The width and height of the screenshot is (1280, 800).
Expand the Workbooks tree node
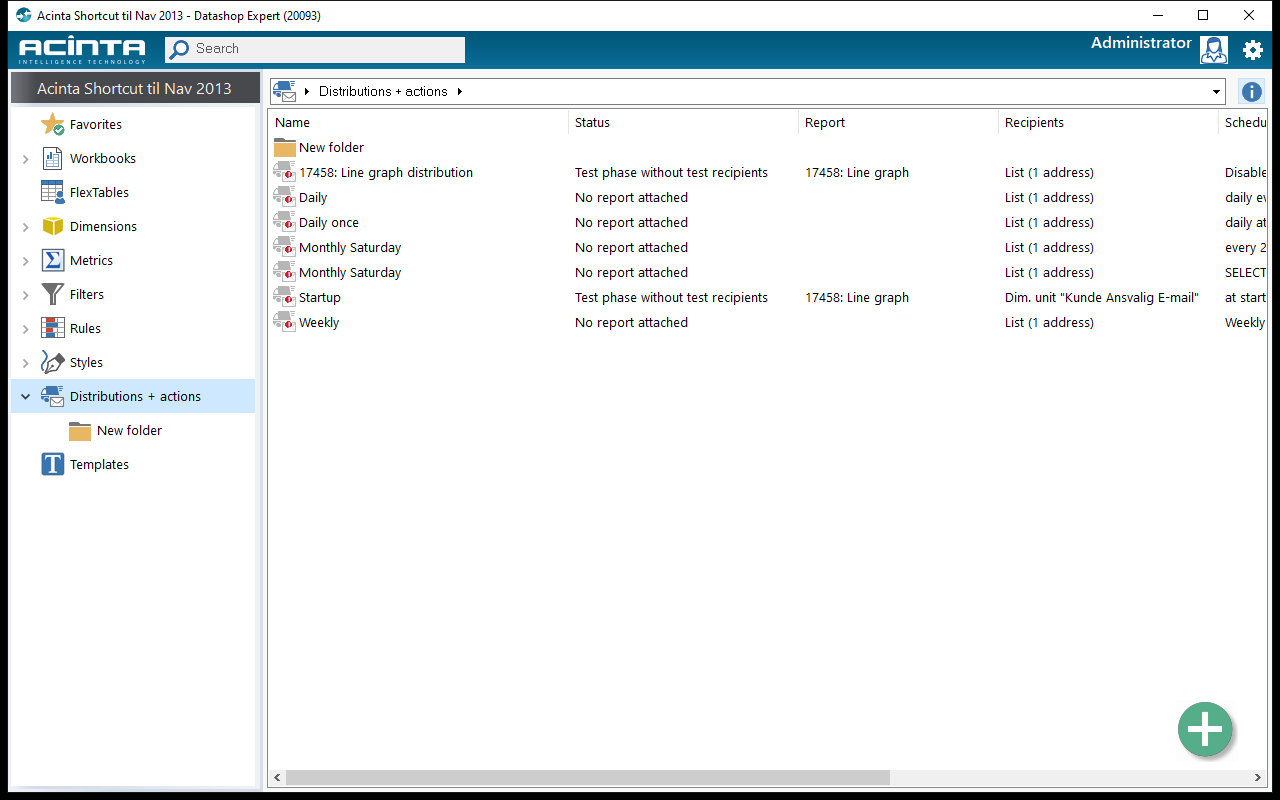26,159
